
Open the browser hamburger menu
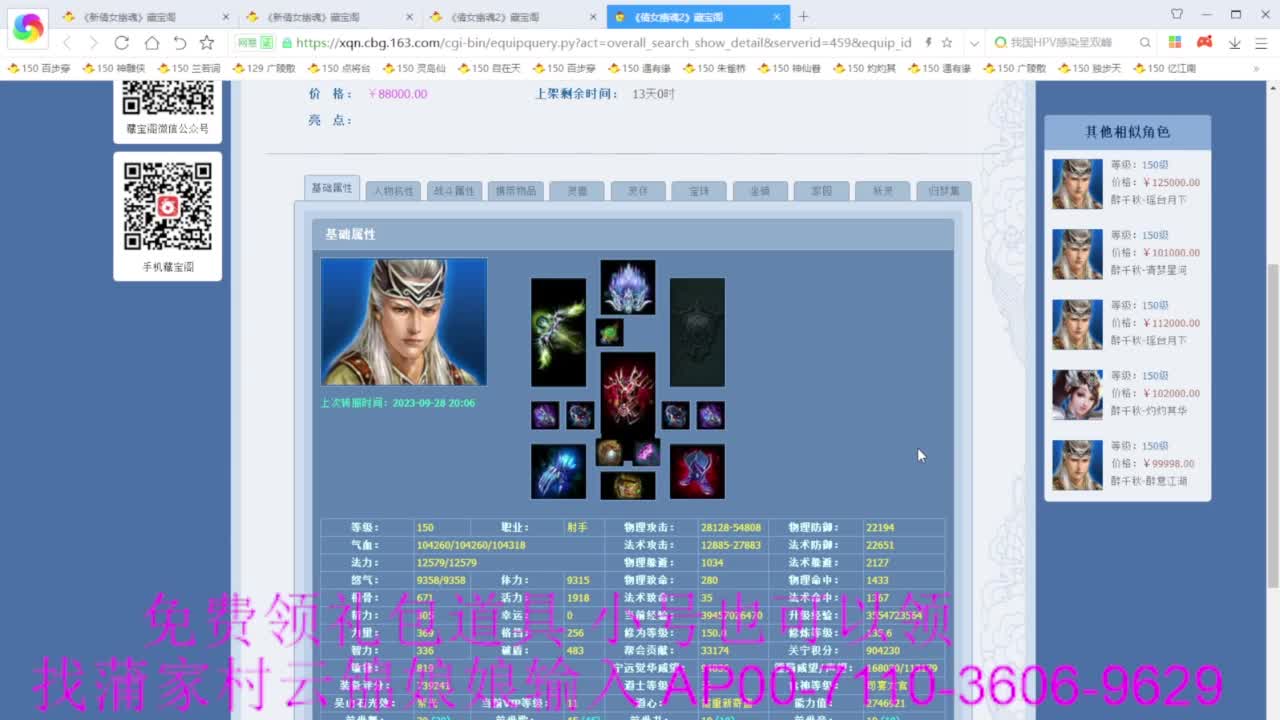pyautogui.click(x=1262, y=43)
